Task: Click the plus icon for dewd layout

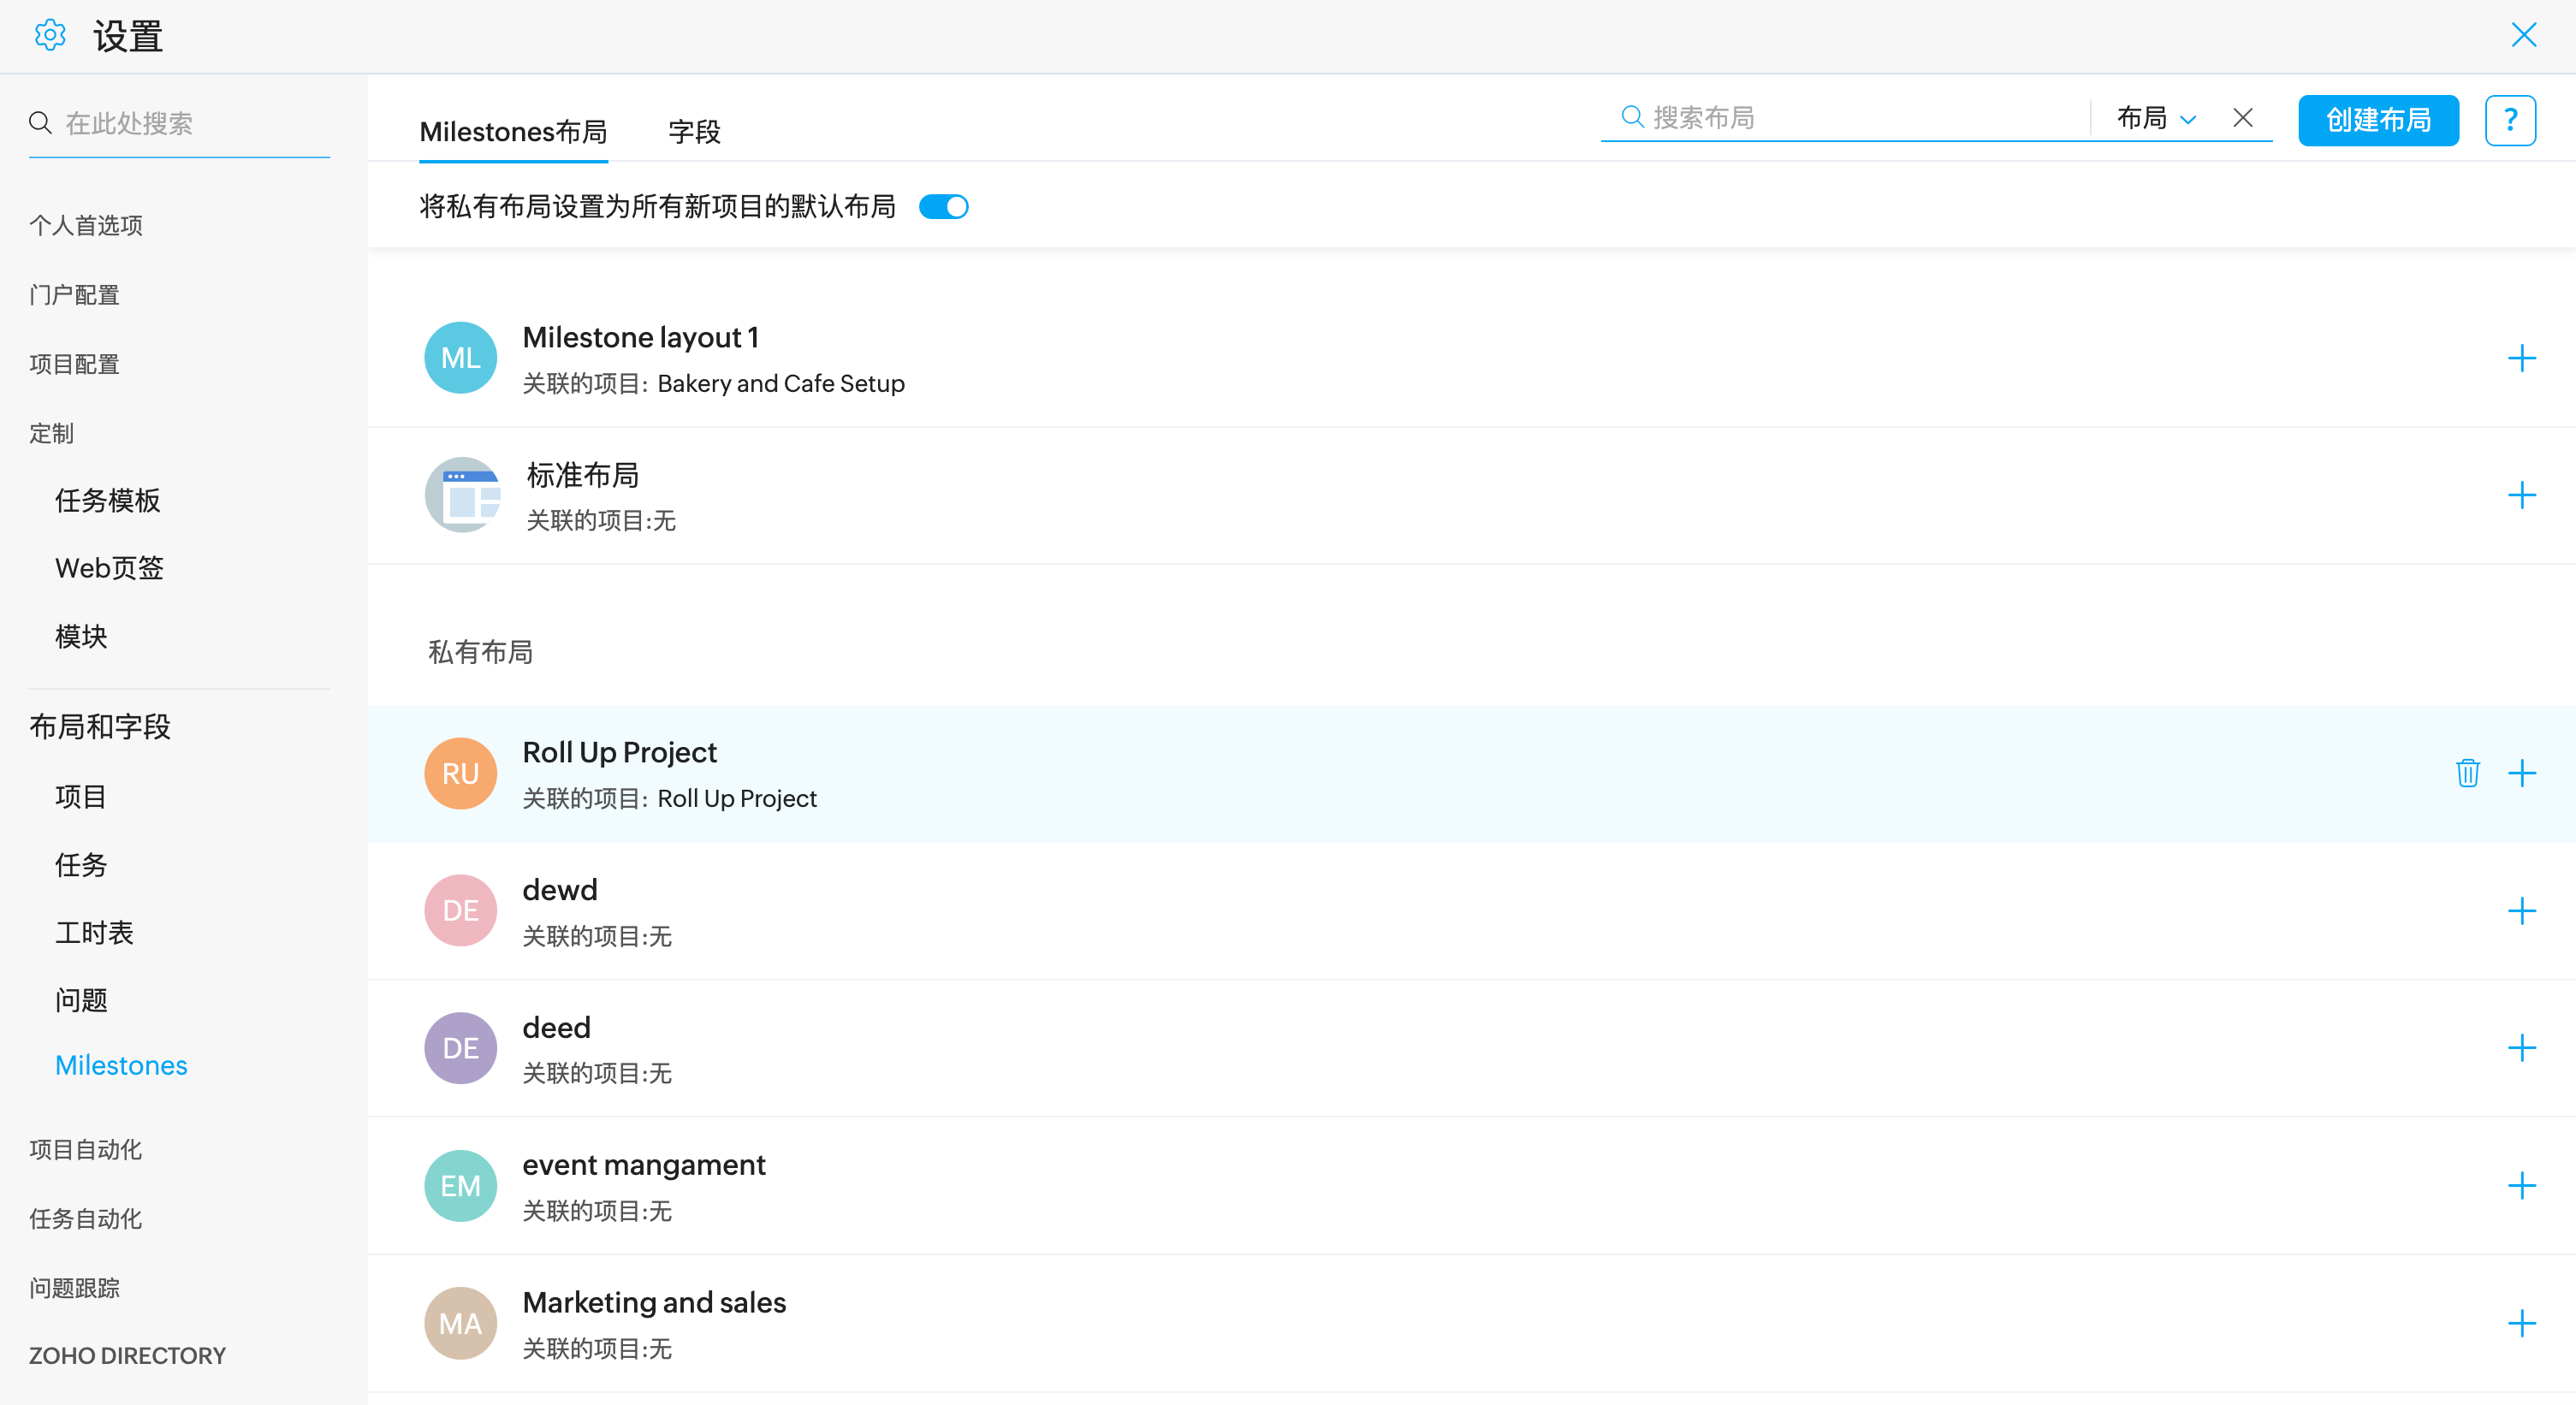Action: tap(2521, 911)
